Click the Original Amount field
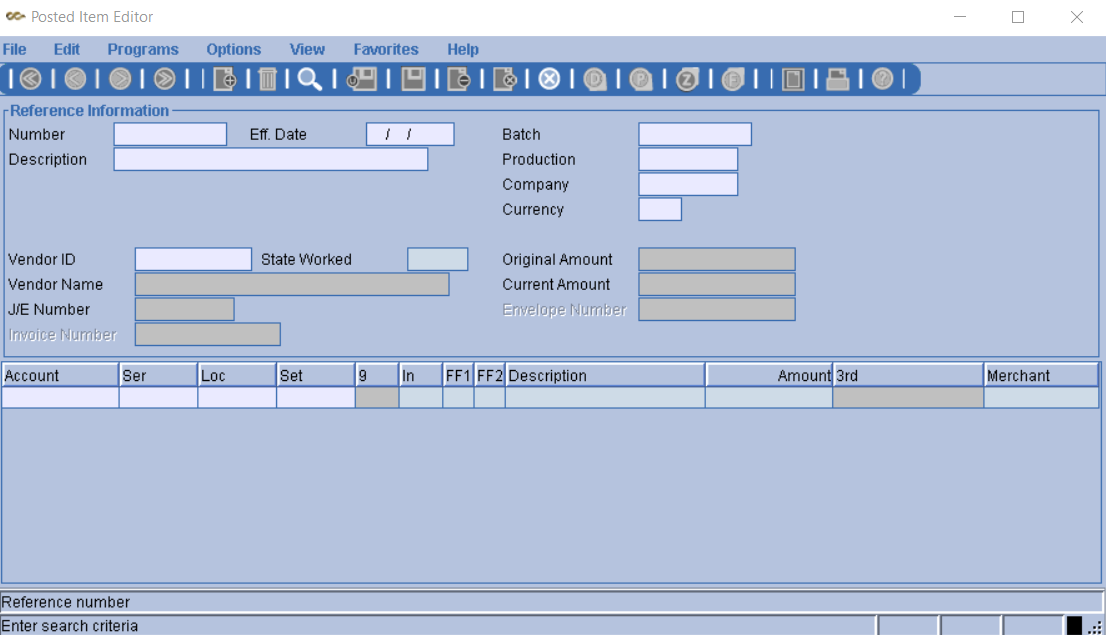Viewport: 1106px width, 635px height. coord(717,259)
